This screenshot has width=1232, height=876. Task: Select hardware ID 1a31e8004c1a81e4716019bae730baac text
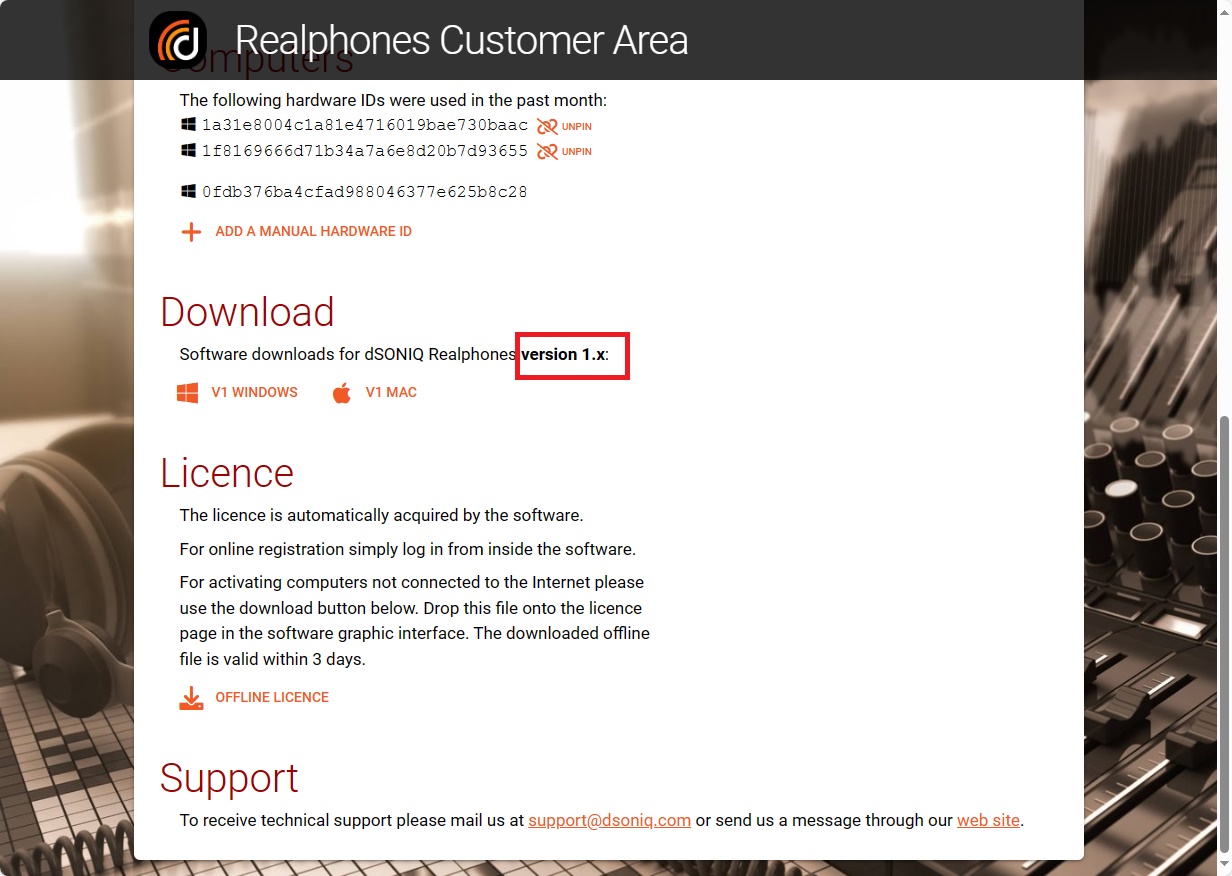pos(364,126)
